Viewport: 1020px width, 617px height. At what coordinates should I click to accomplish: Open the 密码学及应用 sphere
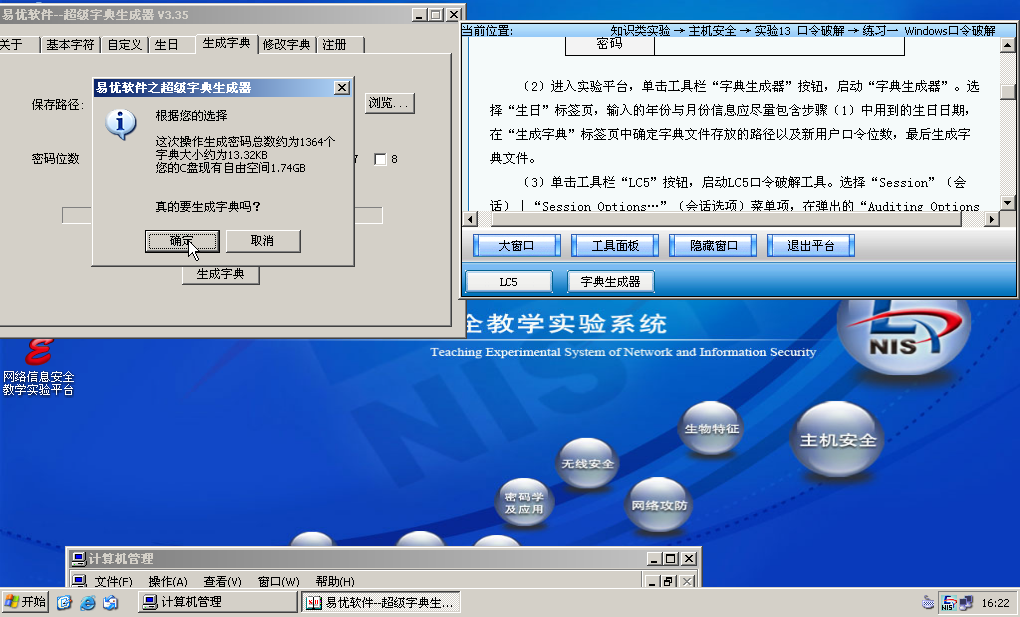[x=524, y=502]
